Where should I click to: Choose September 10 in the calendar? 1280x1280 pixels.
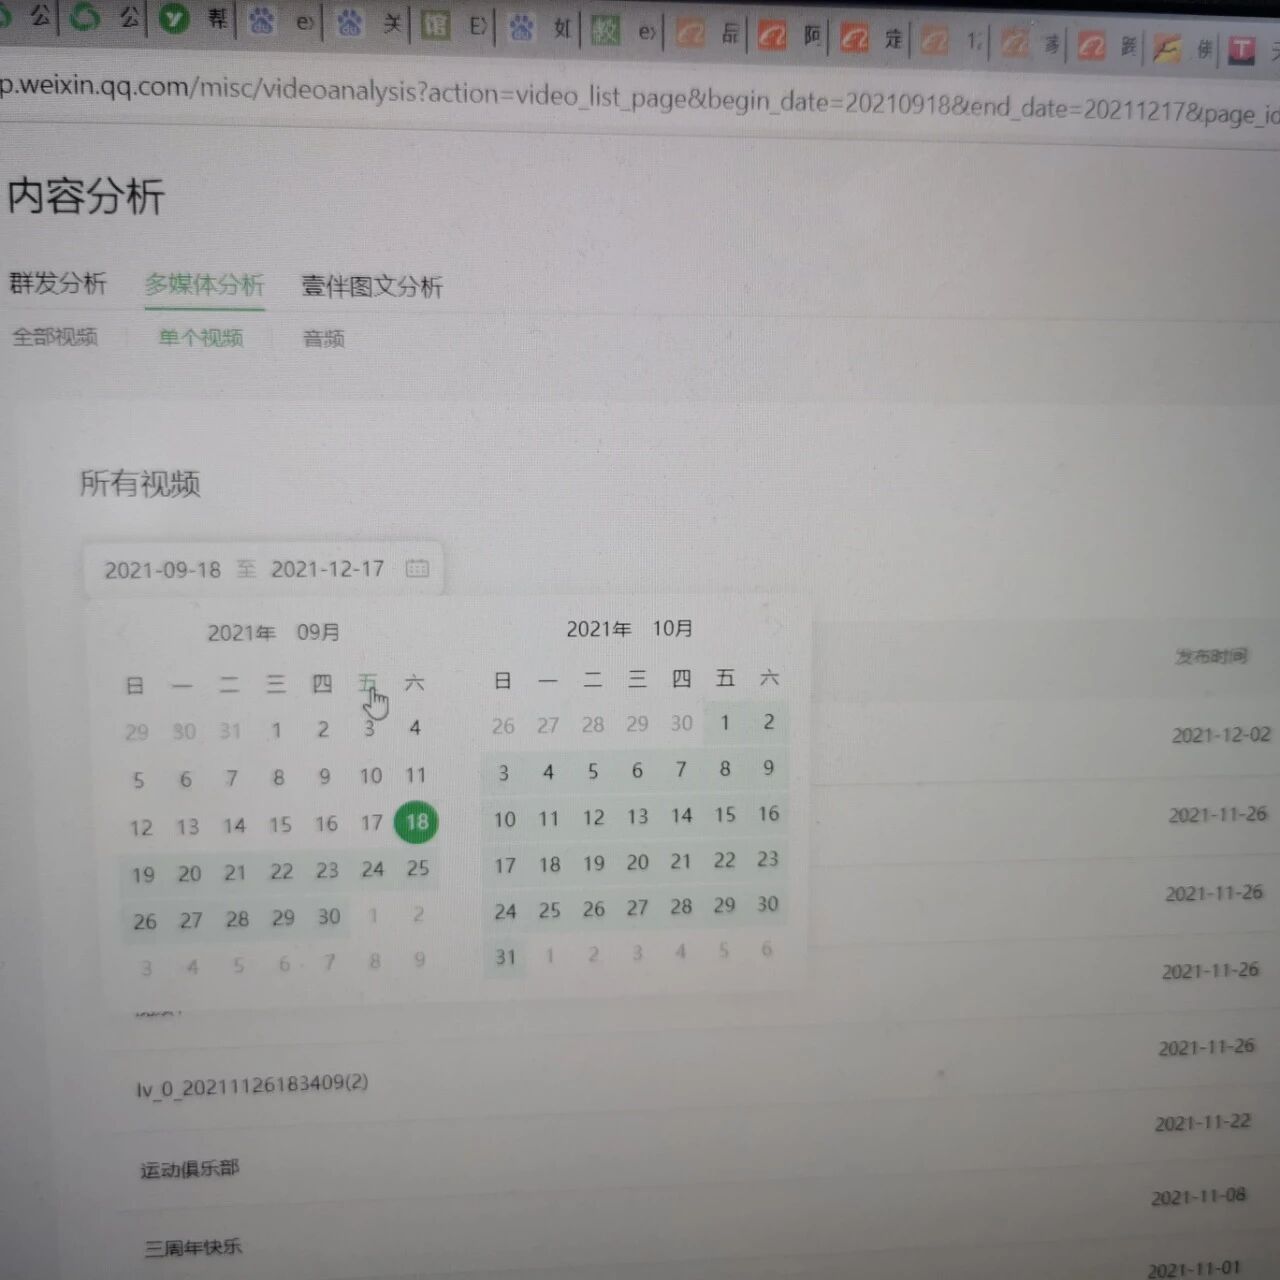(x=370, y=776)
